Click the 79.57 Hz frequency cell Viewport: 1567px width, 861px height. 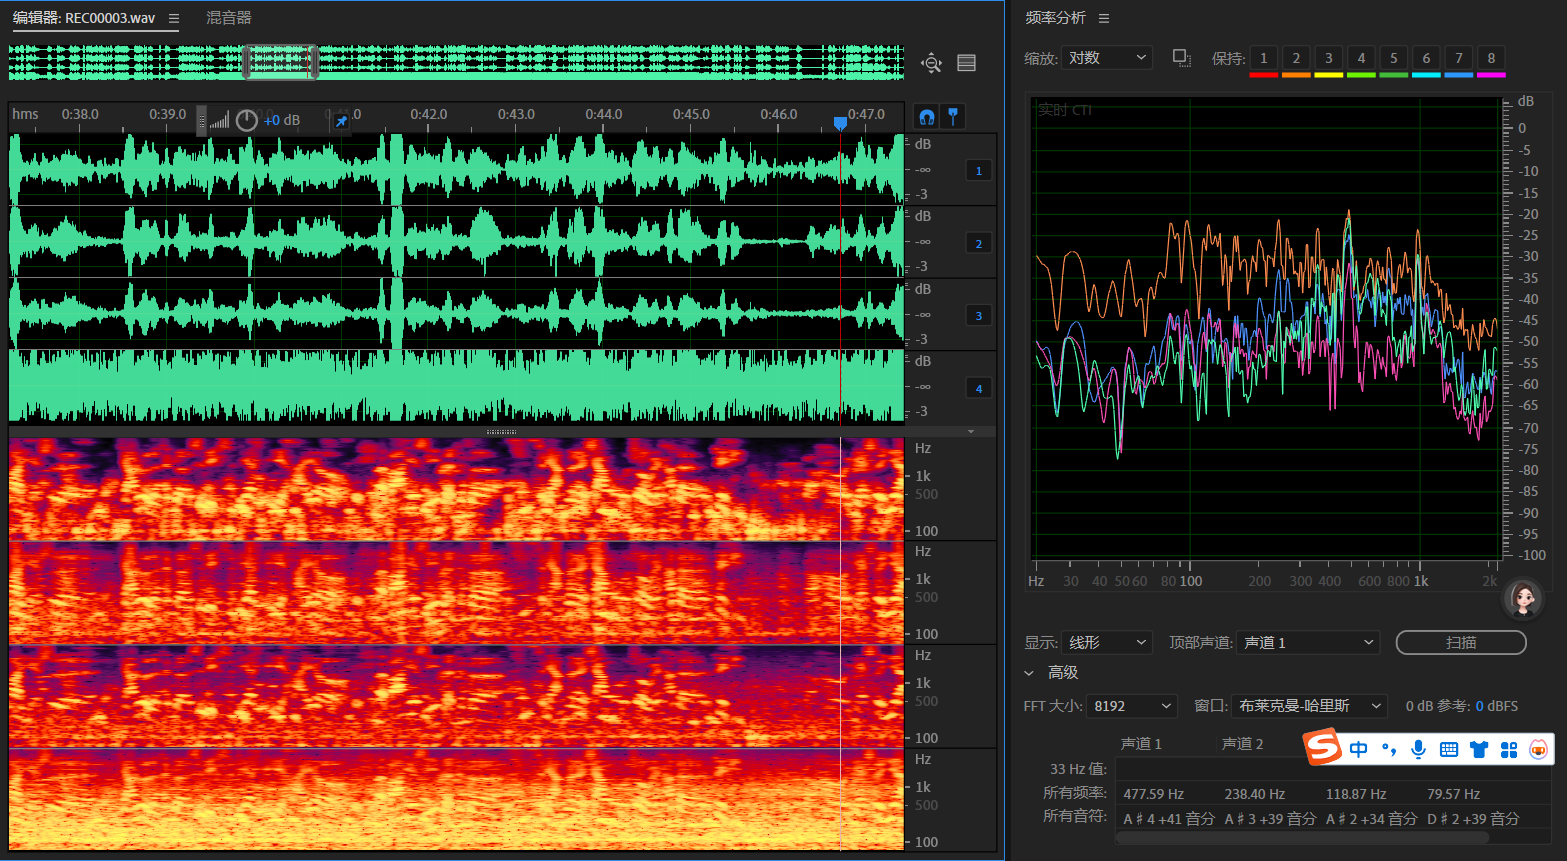point(1454,794)
